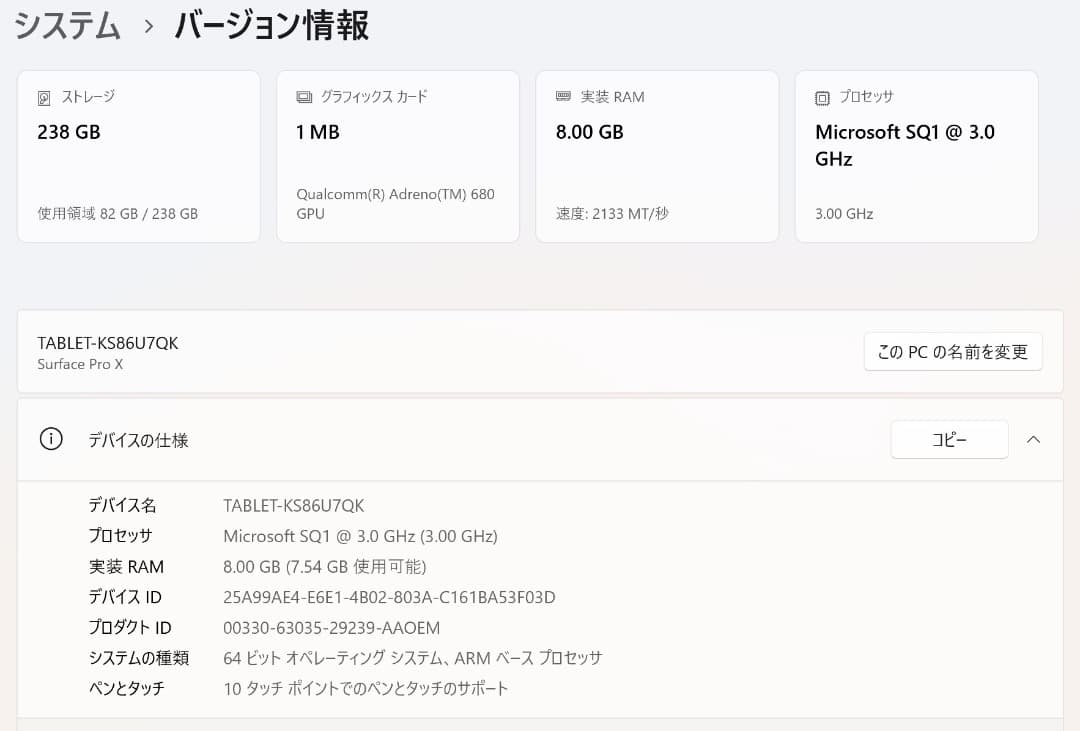1080x731 pixels.
Task: Click the Surface Pro X label
Action: 80,364
